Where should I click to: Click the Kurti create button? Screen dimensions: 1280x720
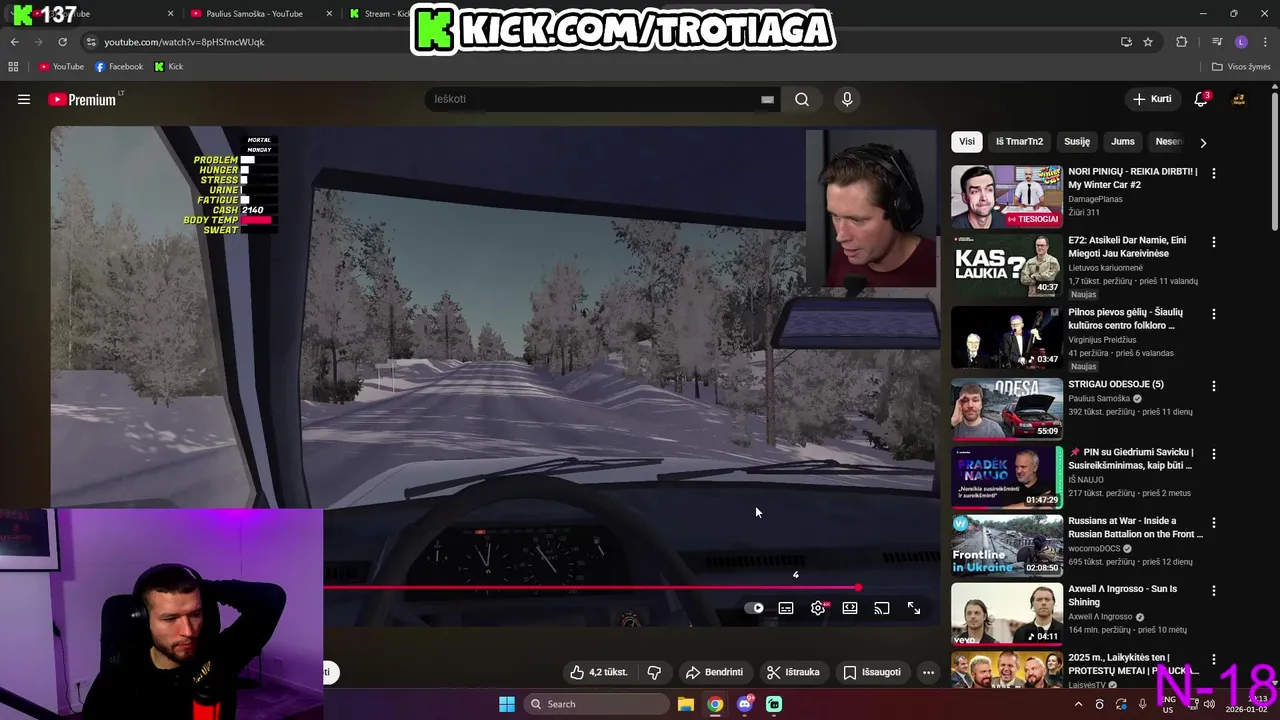point(1151,99)
